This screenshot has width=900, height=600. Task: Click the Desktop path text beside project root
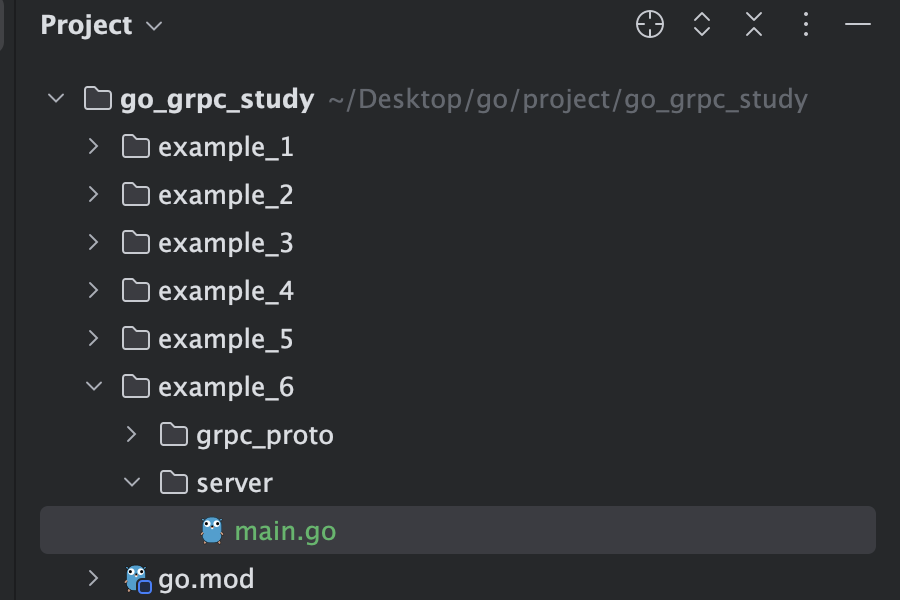(567, 98)
